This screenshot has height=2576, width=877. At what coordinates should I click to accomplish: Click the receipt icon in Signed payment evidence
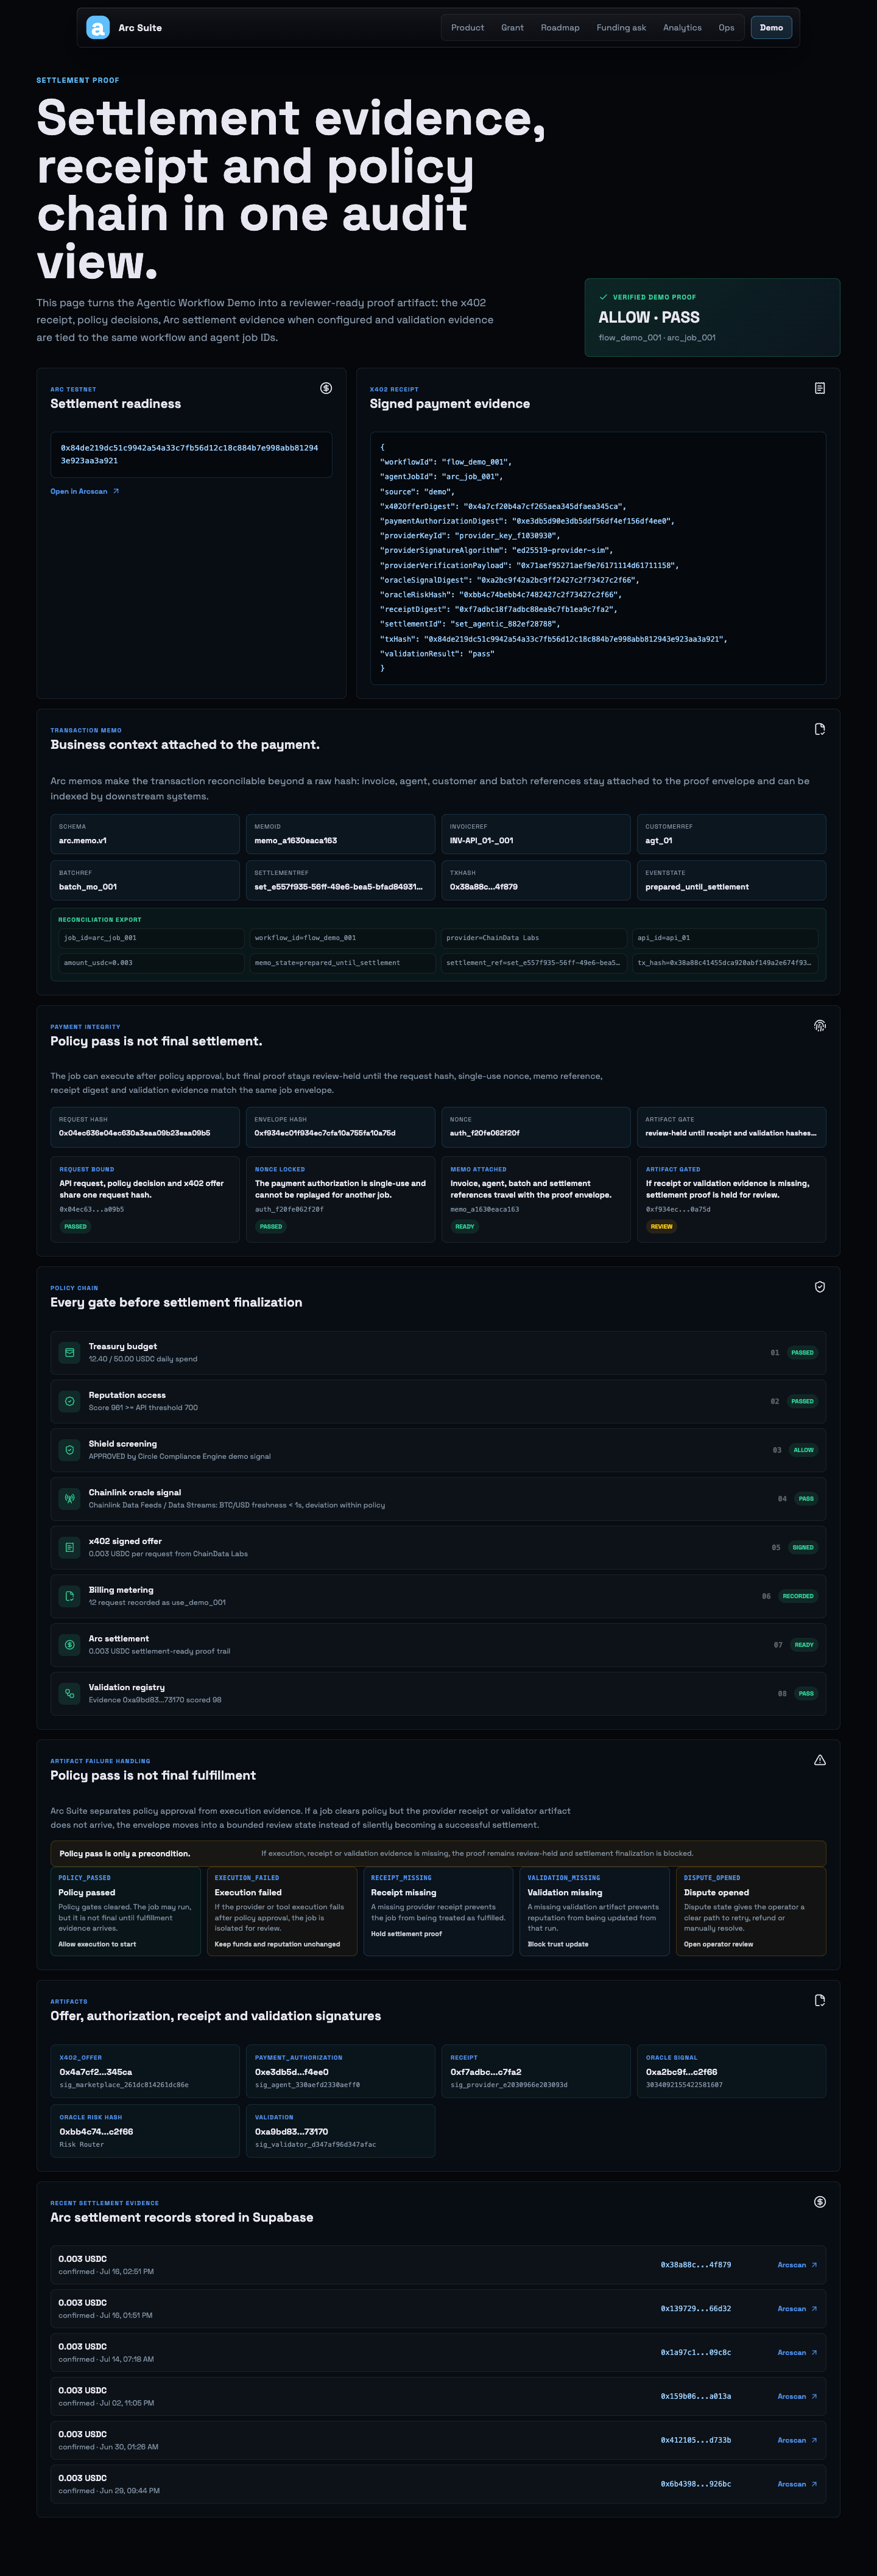pos(820,388)
